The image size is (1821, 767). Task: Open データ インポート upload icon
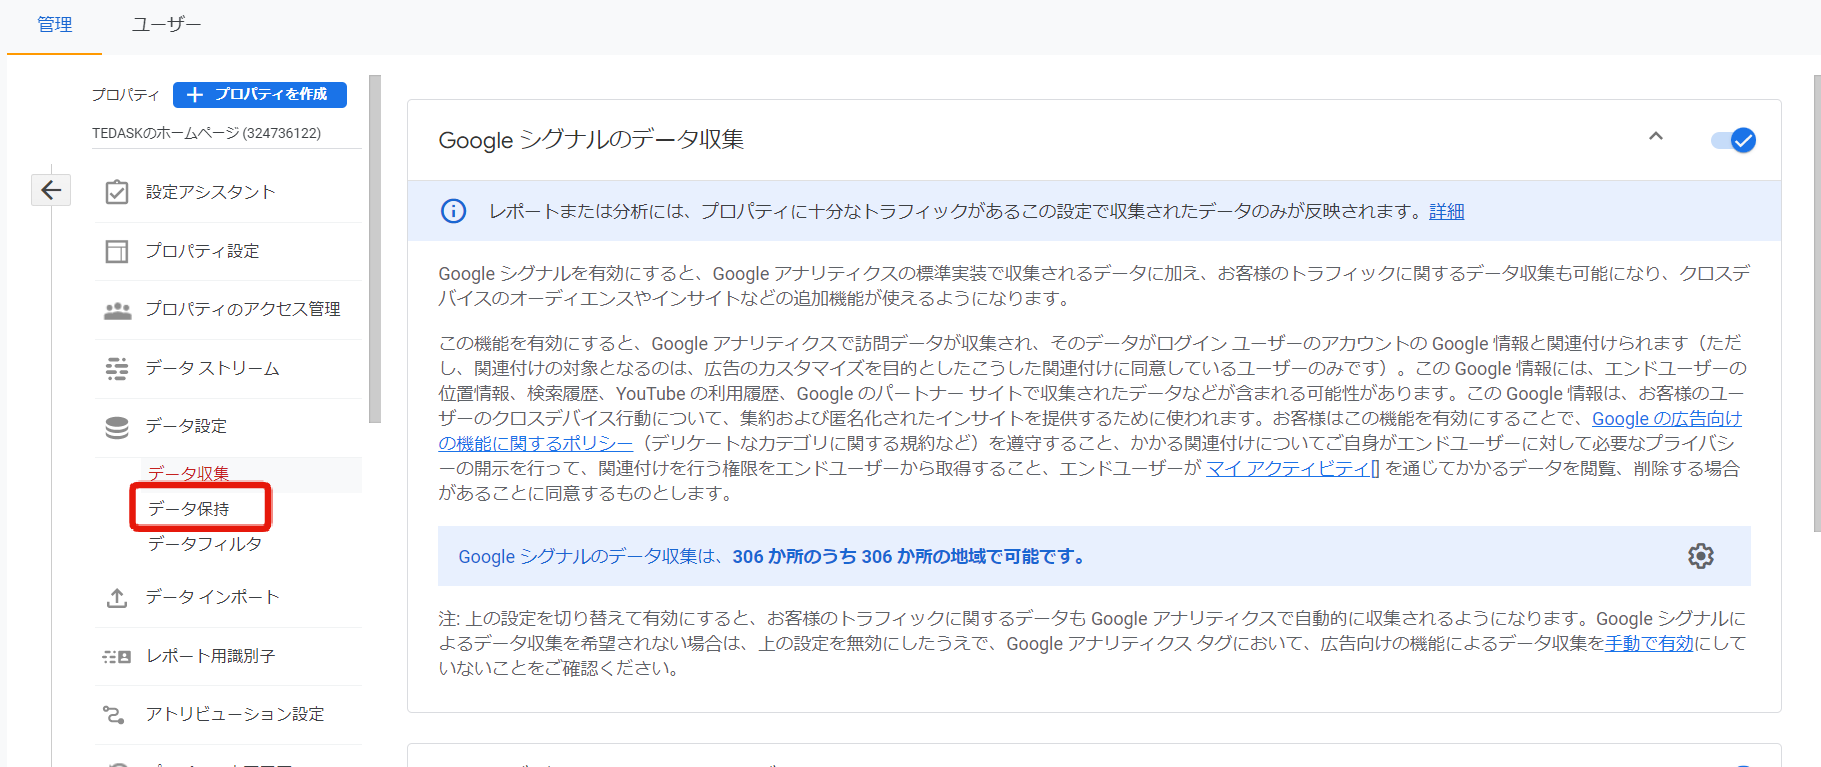tap(117, 598)
